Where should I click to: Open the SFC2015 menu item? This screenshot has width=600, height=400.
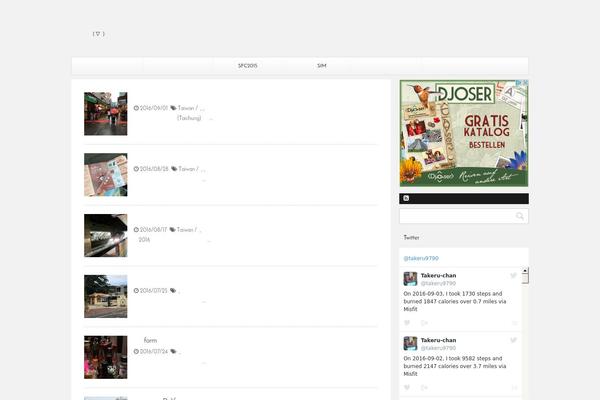click(248, 66)
